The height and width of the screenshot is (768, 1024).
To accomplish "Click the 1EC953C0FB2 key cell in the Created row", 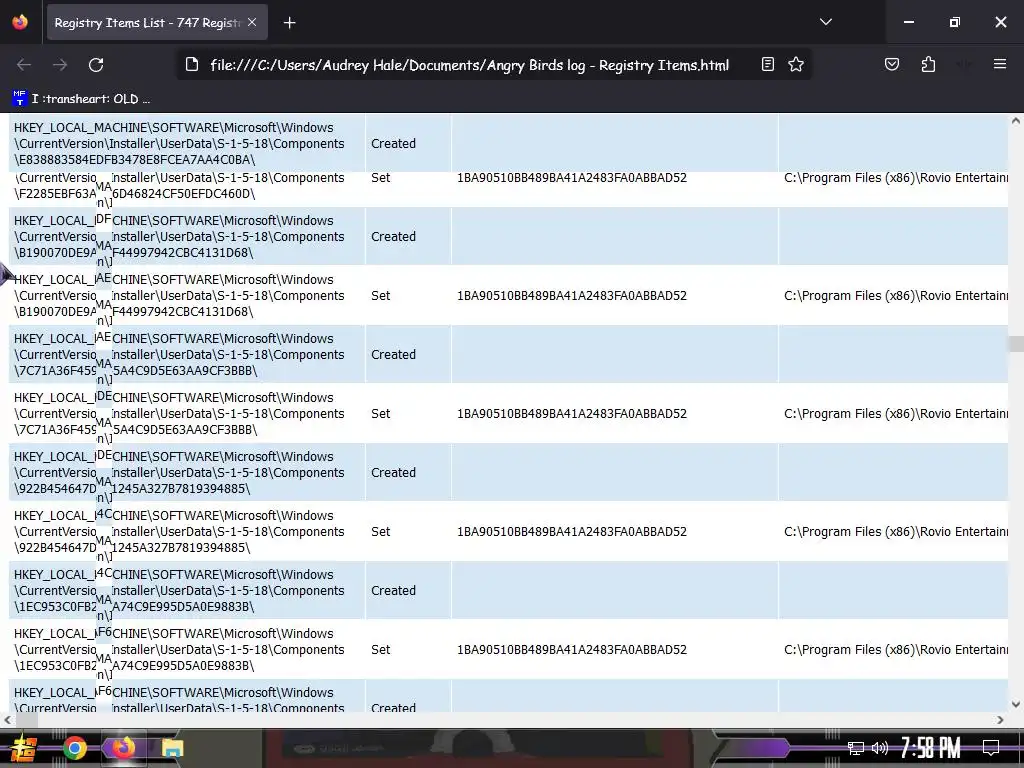I will click(187, 590).
